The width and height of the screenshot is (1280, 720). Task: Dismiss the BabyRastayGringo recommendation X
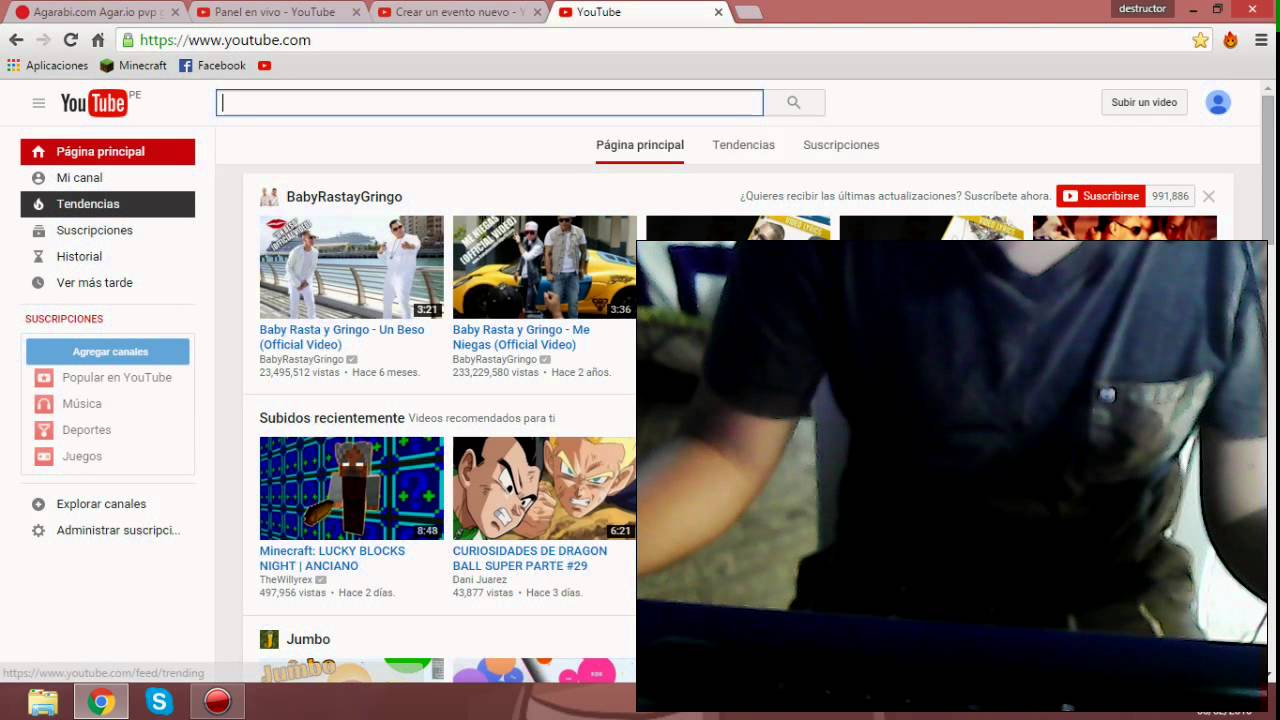pos(1209,196)
